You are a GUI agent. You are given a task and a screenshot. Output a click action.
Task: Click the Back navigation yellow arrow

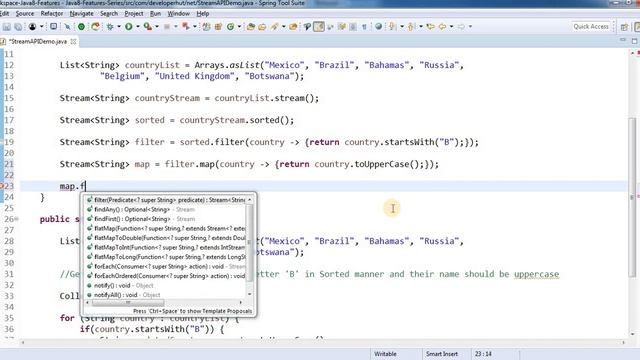point(442,27)
